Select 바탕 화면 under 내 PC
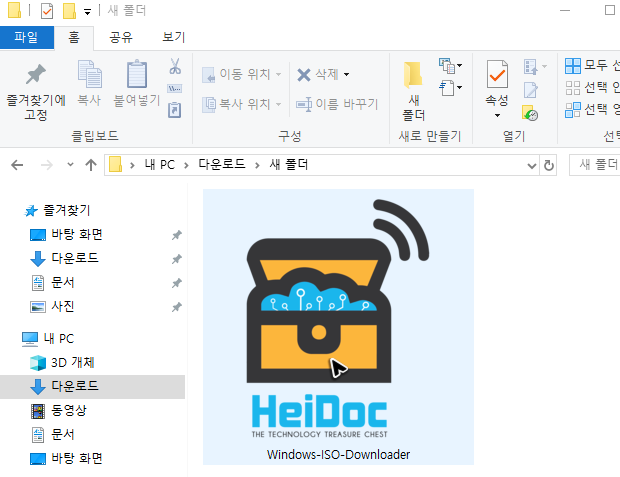This screenshot has height=477, width=620. (77, 458)
